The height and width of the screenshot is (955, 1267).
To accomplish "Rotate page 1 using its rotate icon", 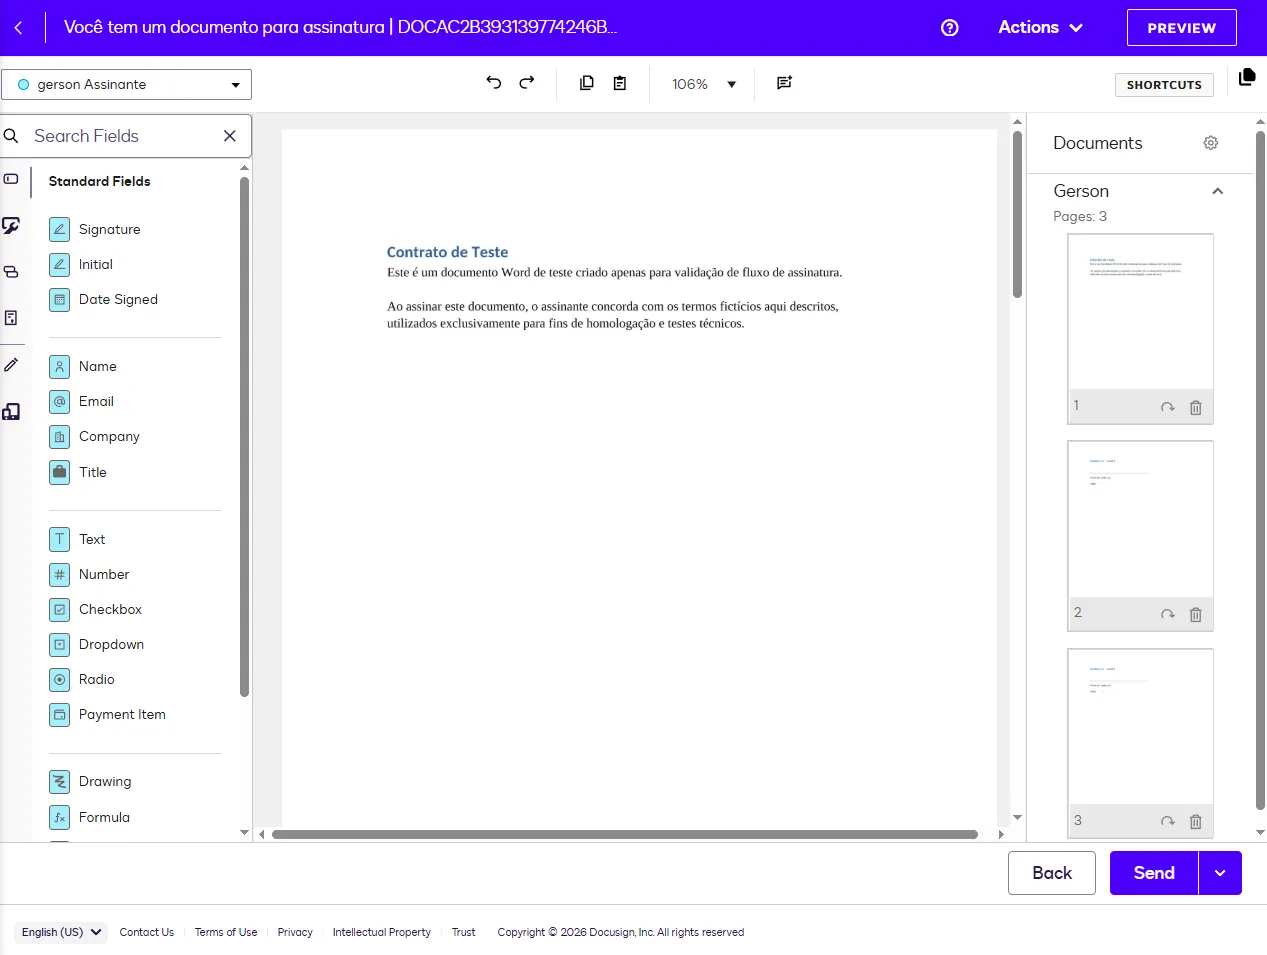I will [1167, 406].
